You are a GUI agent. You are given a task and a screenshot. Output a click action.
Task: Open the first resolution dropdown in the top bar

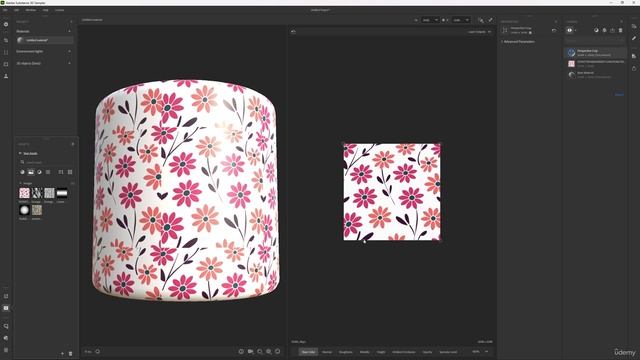click(x=430, y=20)
